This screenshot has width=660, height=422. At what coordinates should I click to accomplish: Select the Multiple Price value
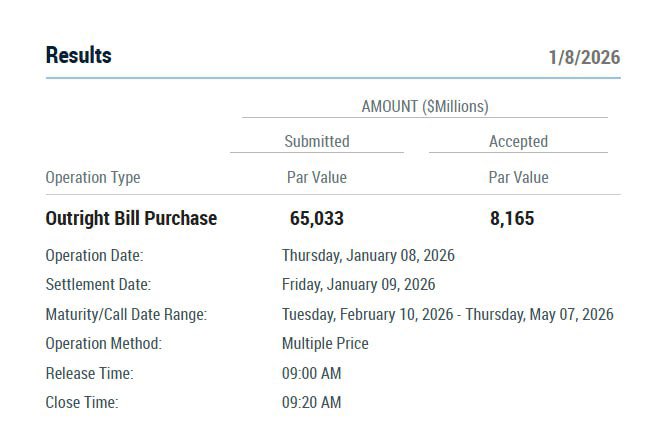coord(325,344)
